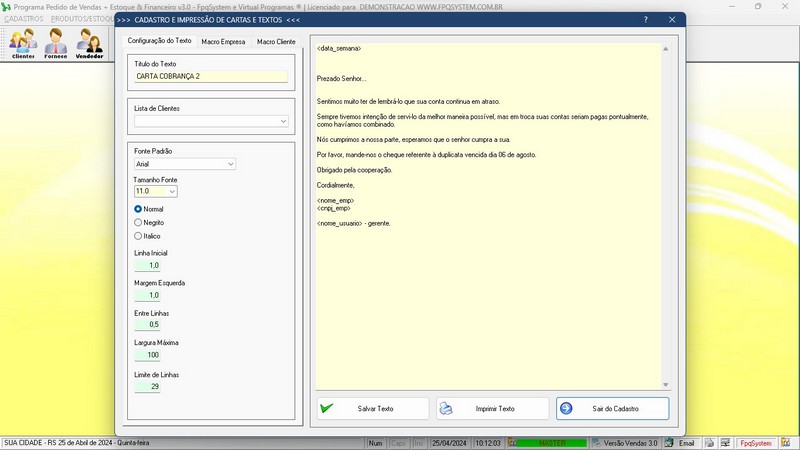The height and width of the screenshot is (450, 800).
Task: Click the text editor scroll up arrow
Action: point(665,49)
